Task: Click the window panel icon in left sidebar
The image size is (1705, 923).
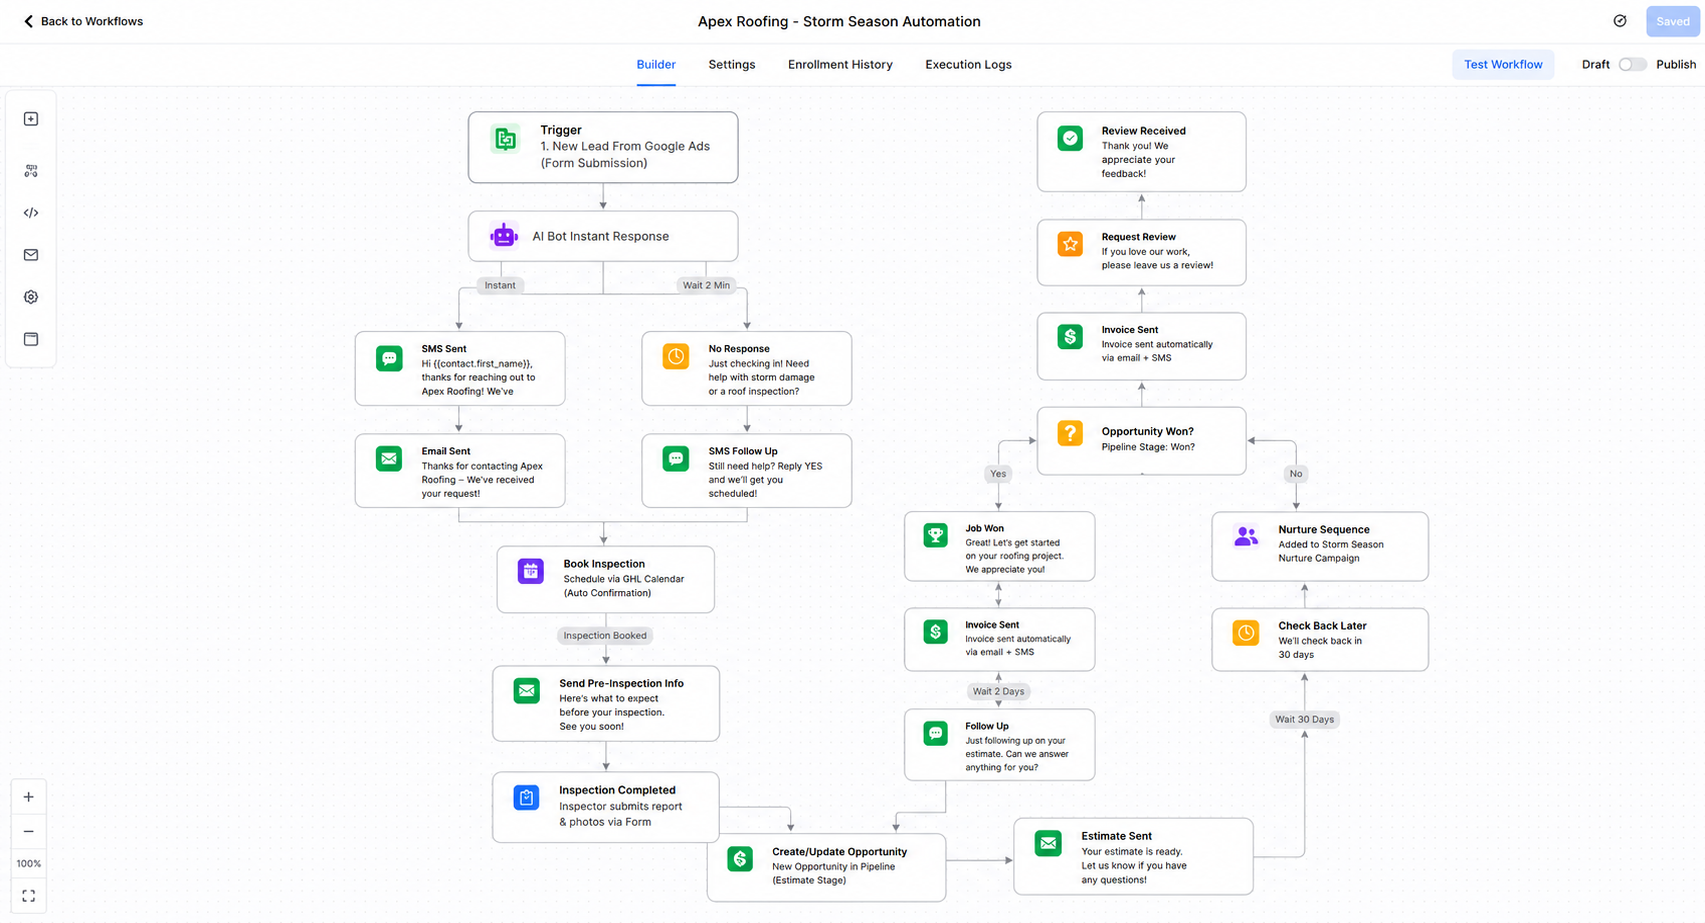Action: pos(31,339)
